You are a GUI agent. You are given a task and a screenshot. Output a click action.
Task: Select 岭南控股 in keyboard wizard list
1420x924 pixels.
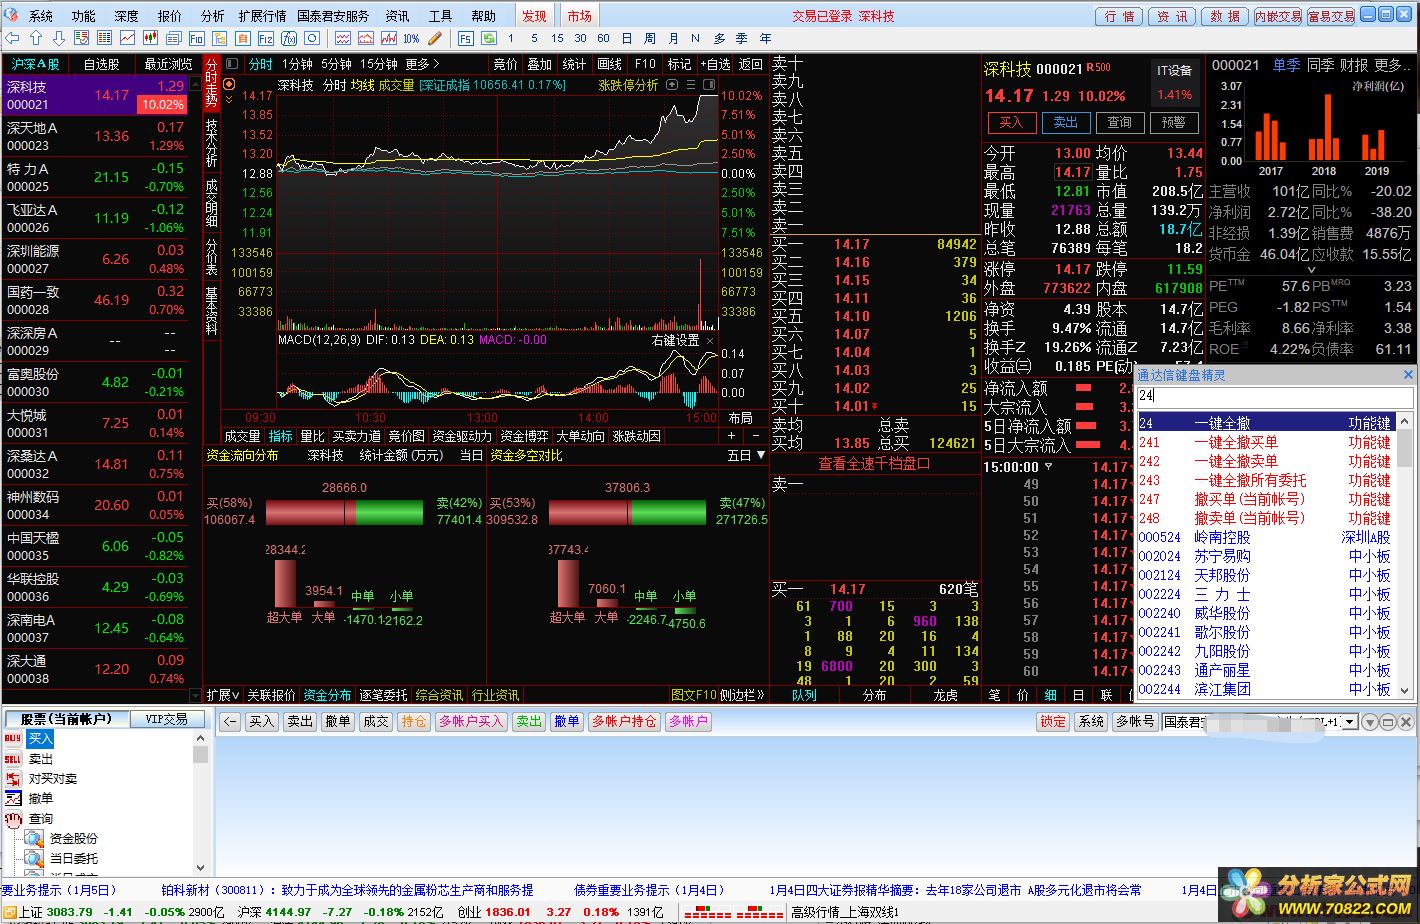1264,538
